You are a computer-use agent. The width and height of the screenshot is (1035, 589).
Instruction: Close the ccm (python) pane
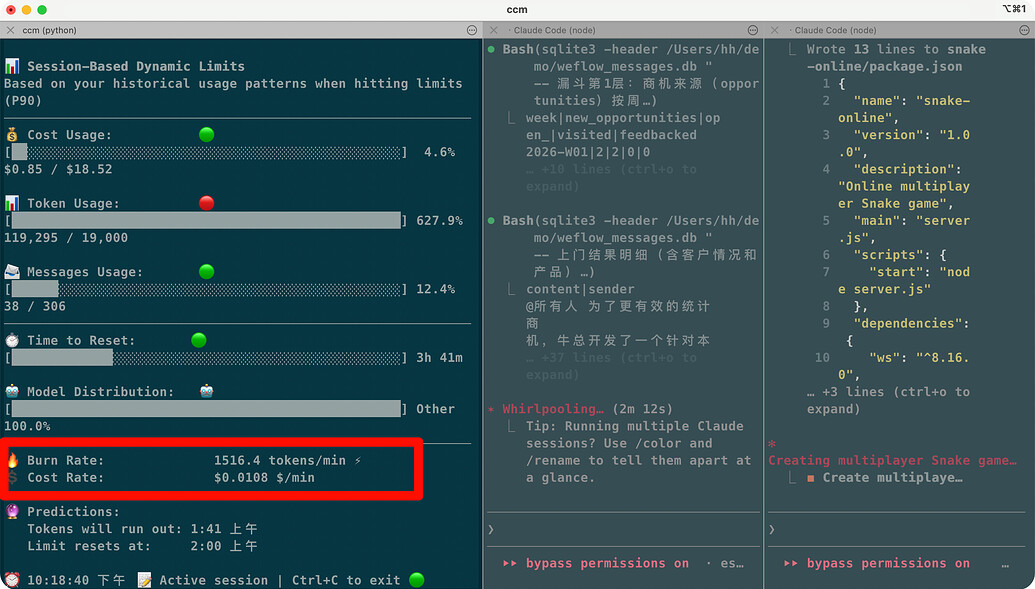11,30
